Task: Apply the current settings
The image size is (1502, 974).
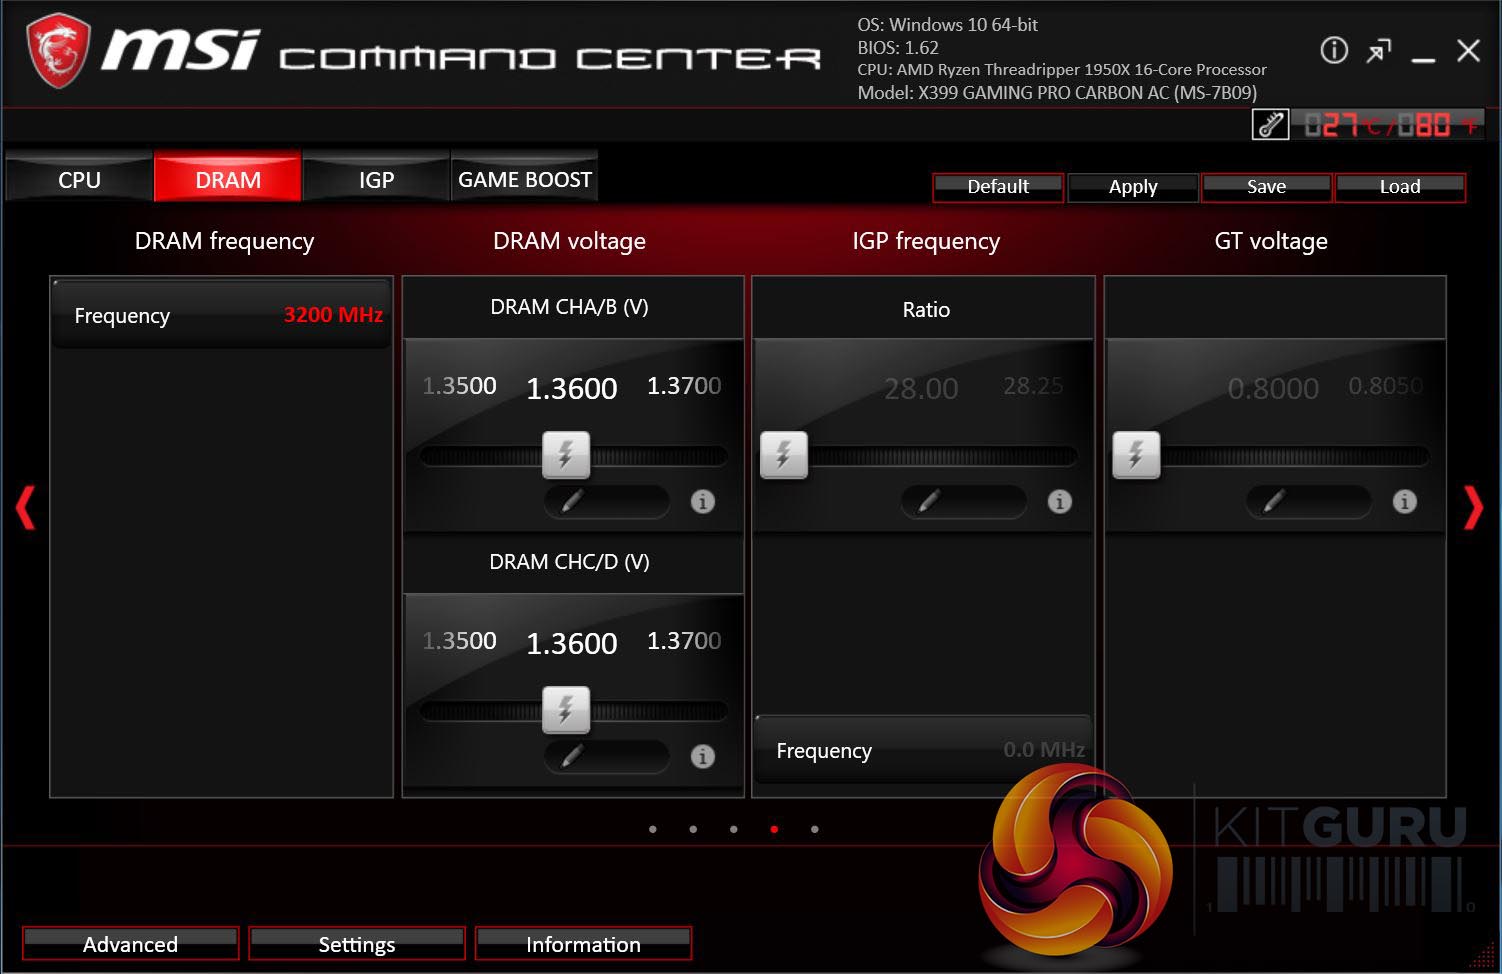Action: [x=1133, y=187]
